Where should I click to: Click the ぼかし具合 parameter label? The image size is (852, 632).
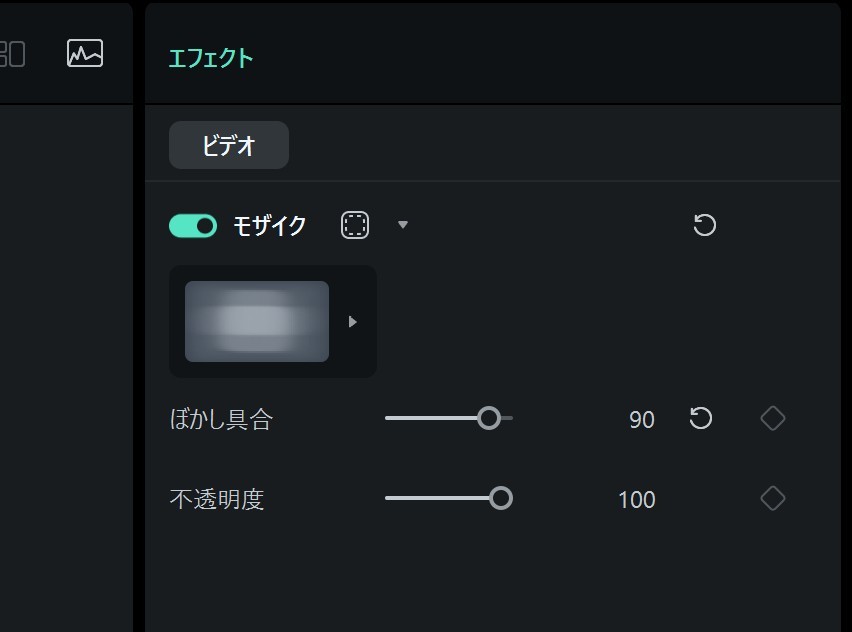tap(221, 420)
